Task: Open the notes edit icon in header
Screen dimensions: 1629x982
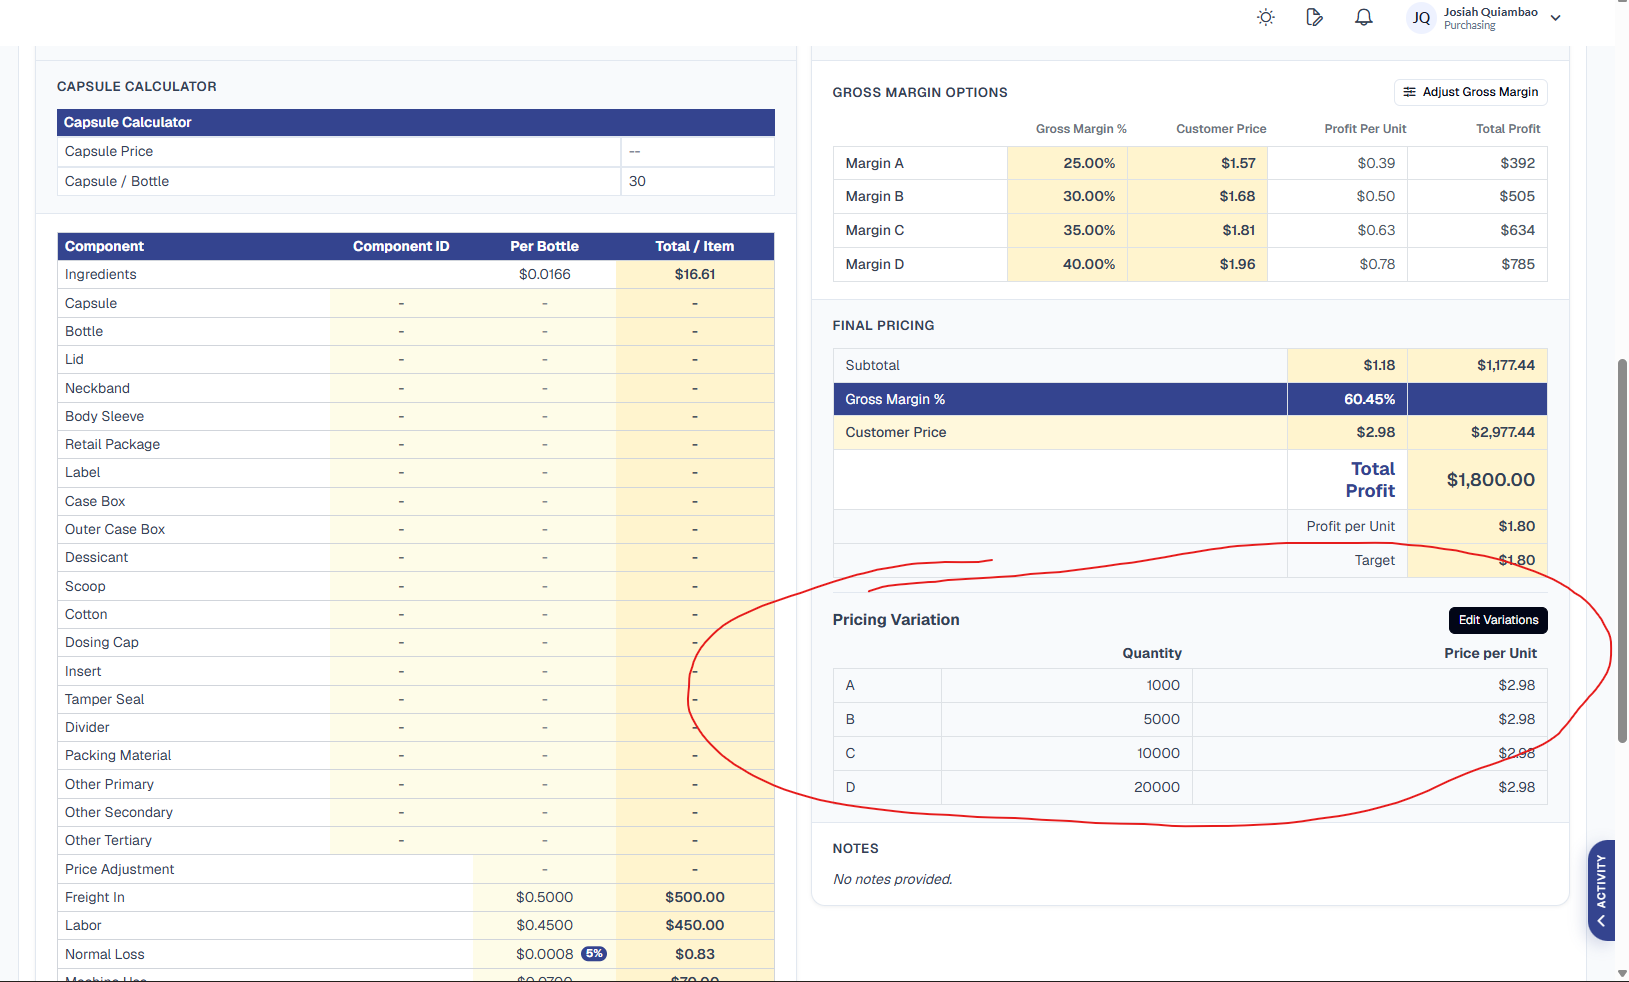Action: pyautogui.click(x=1315, y=17)
